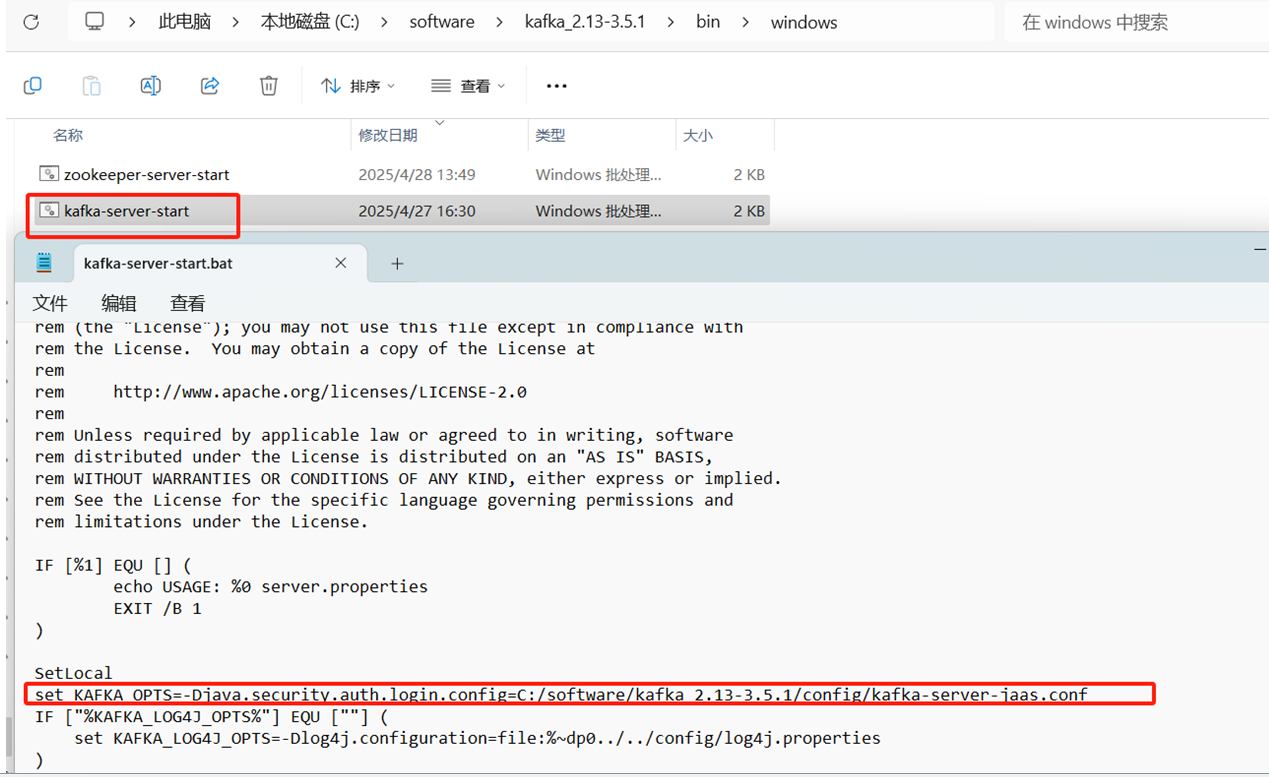Click the Delete trash icon in toolbar

tap(268, 86)
